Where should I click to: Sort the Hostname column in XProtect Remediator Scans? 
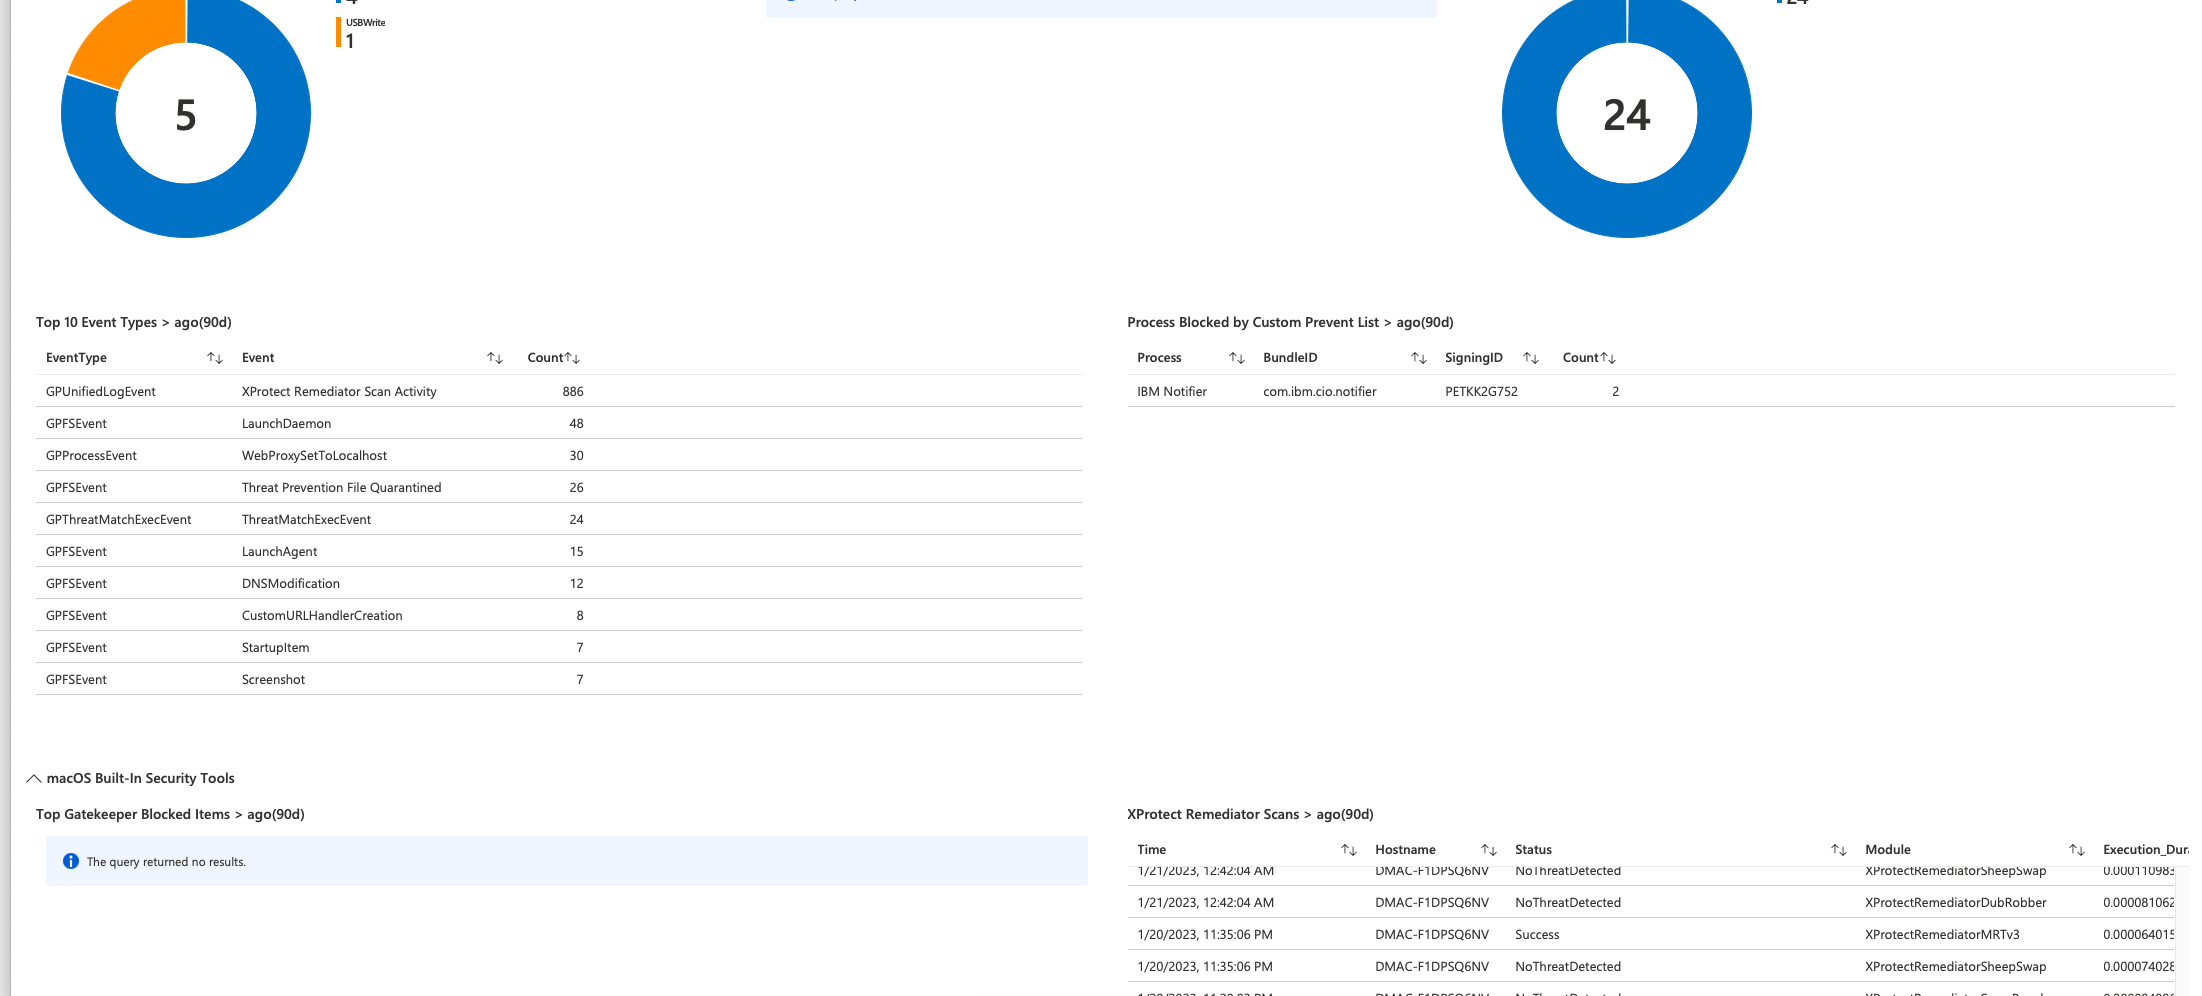click(x=1489, y=849)
